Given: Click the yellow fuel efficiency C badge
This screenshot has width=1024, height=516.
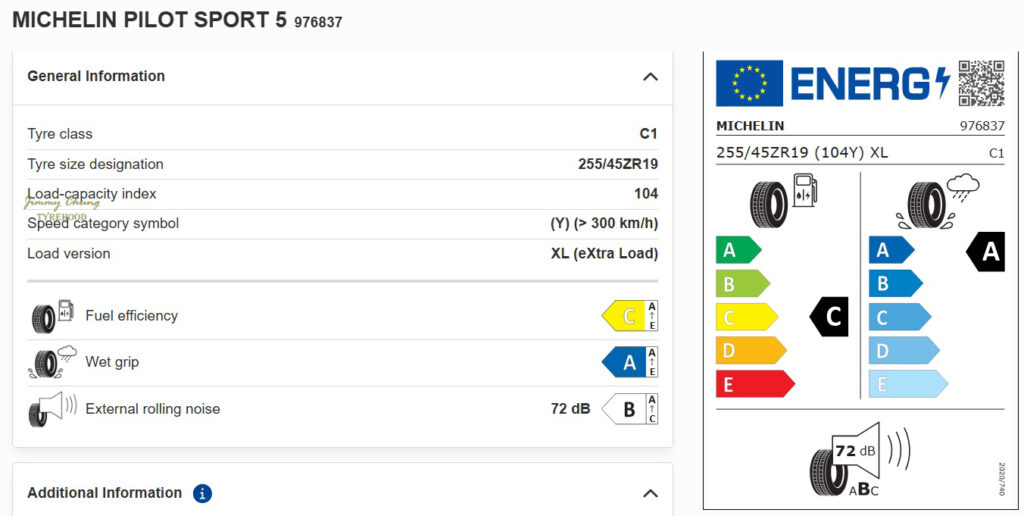Looking at the screenshot, I should click(x=629, y=316).
